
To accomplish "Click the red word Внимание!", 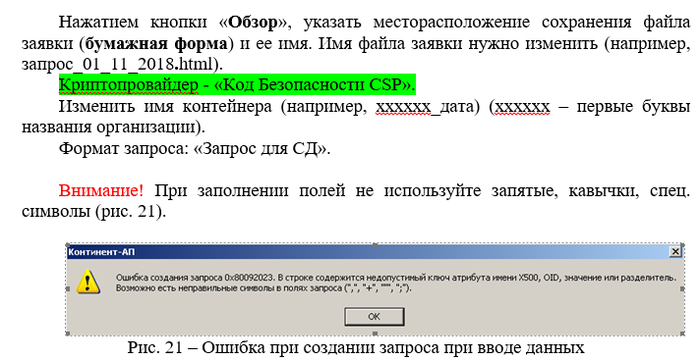I will point(101,191).
